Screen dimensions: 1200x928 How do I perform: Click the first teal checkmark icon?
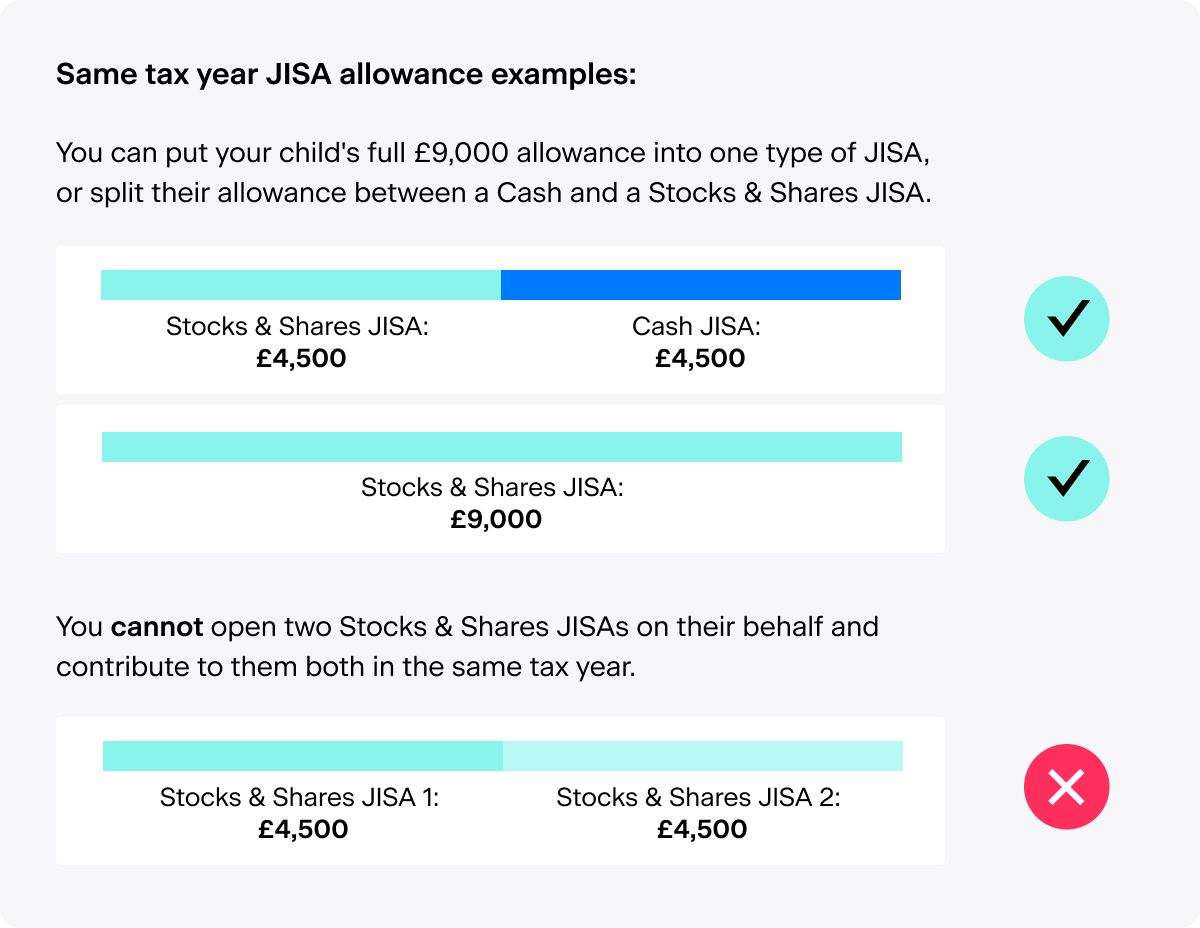(1066, 319)
